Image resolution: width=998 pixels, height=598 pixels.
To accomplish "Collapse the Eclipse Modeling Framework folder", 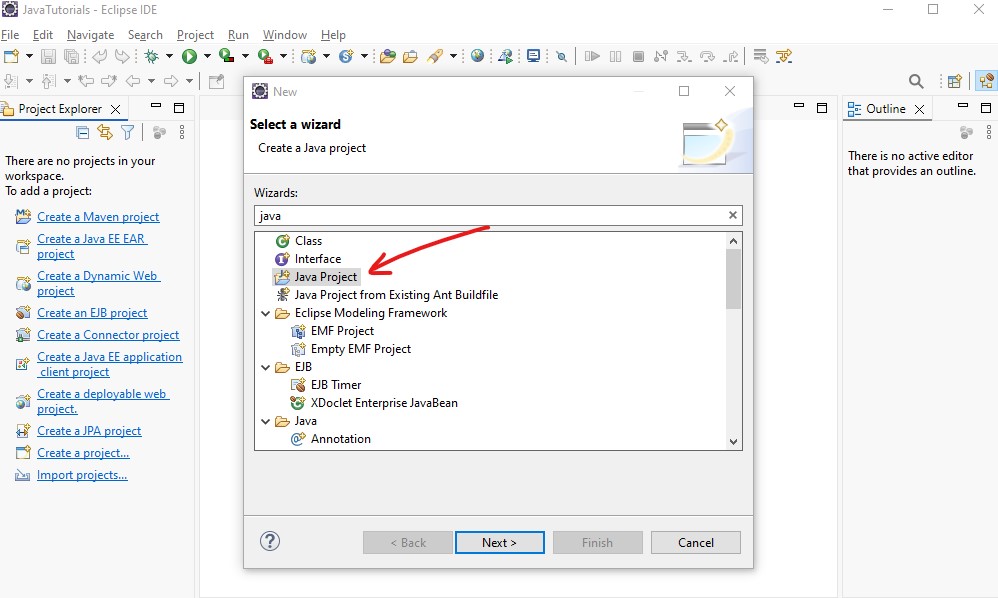I will [x=265, y=313].
